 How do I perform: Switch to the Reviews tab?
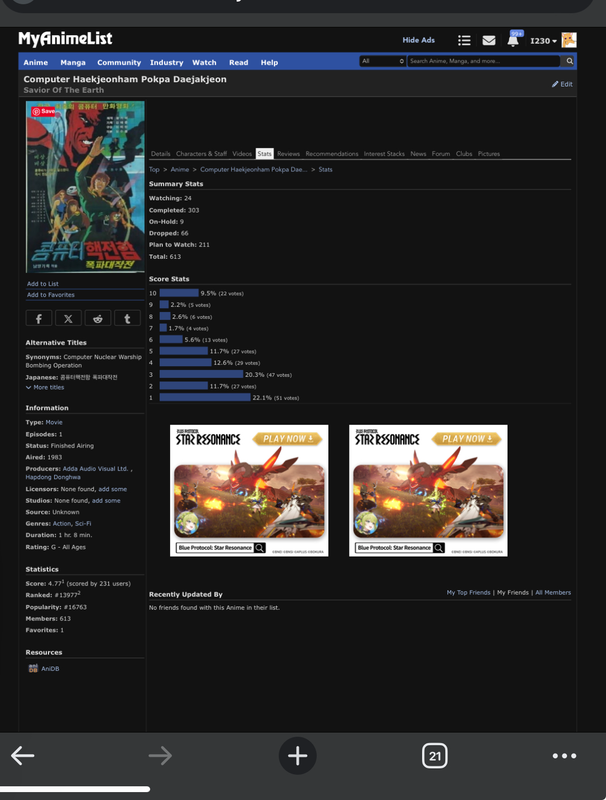(288, 154)
